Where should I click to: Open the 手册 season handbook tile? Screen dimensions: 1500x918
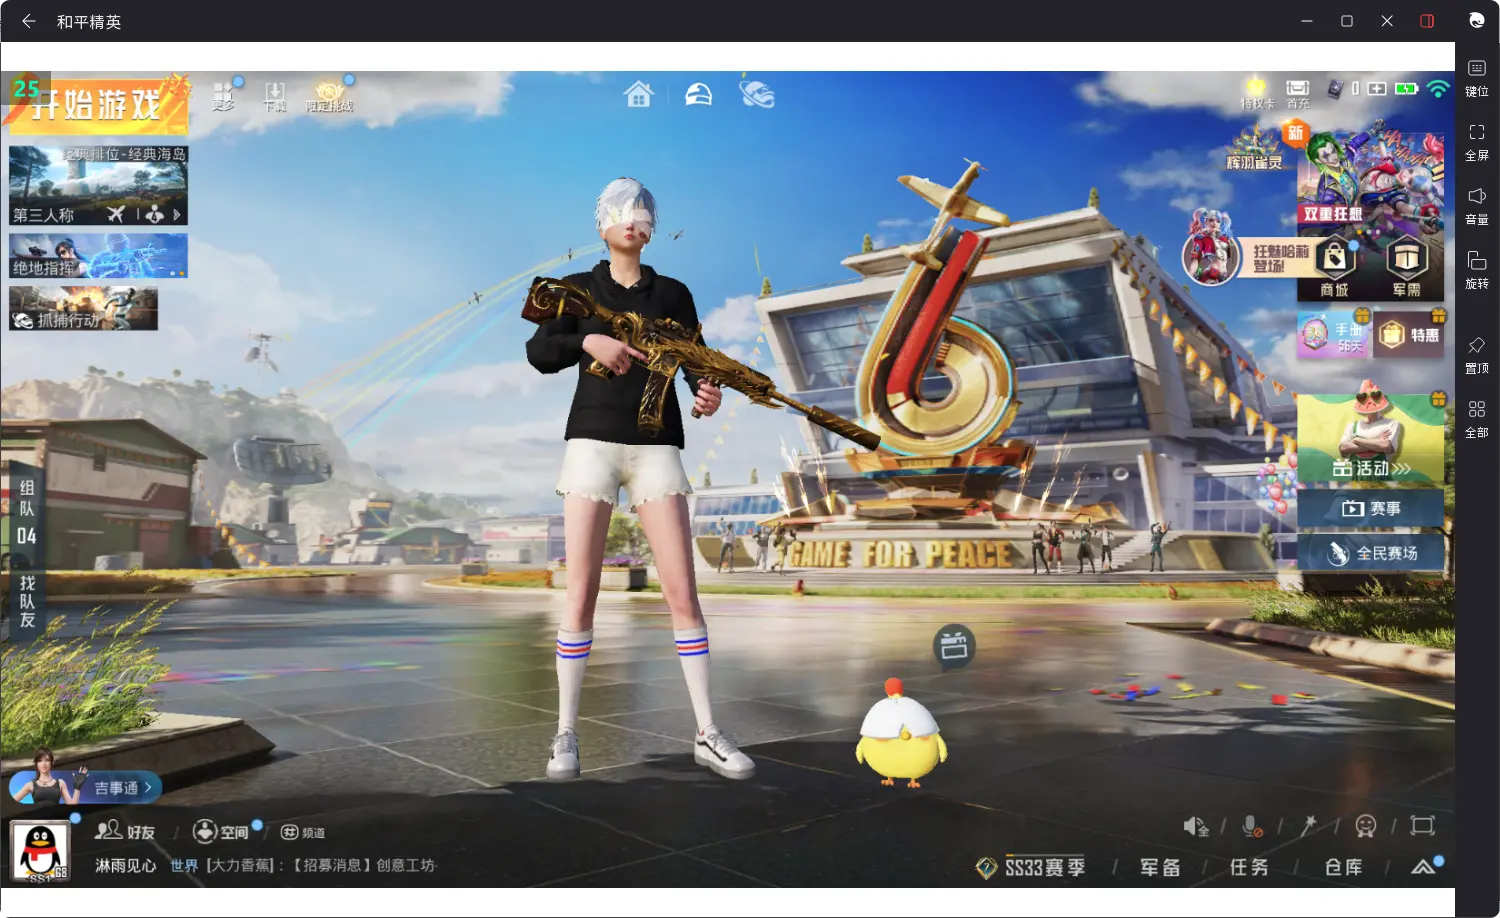[x=1333, y=334]
